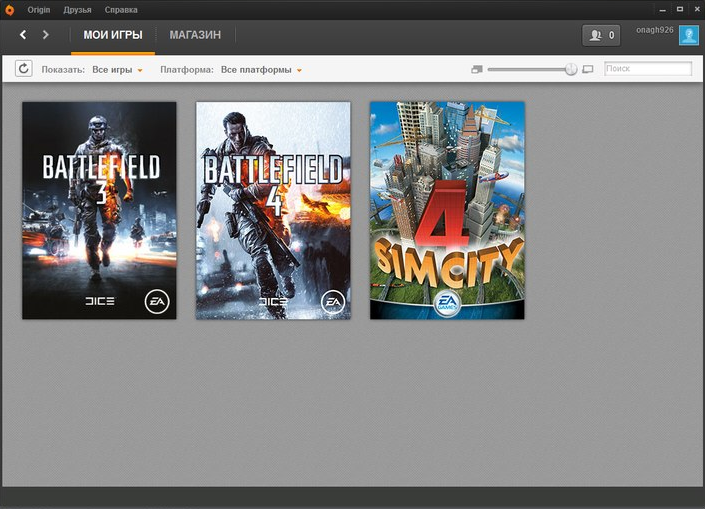
Task: Switch to the МОИ ИГРЫ tab
Action: coord(113,35)
